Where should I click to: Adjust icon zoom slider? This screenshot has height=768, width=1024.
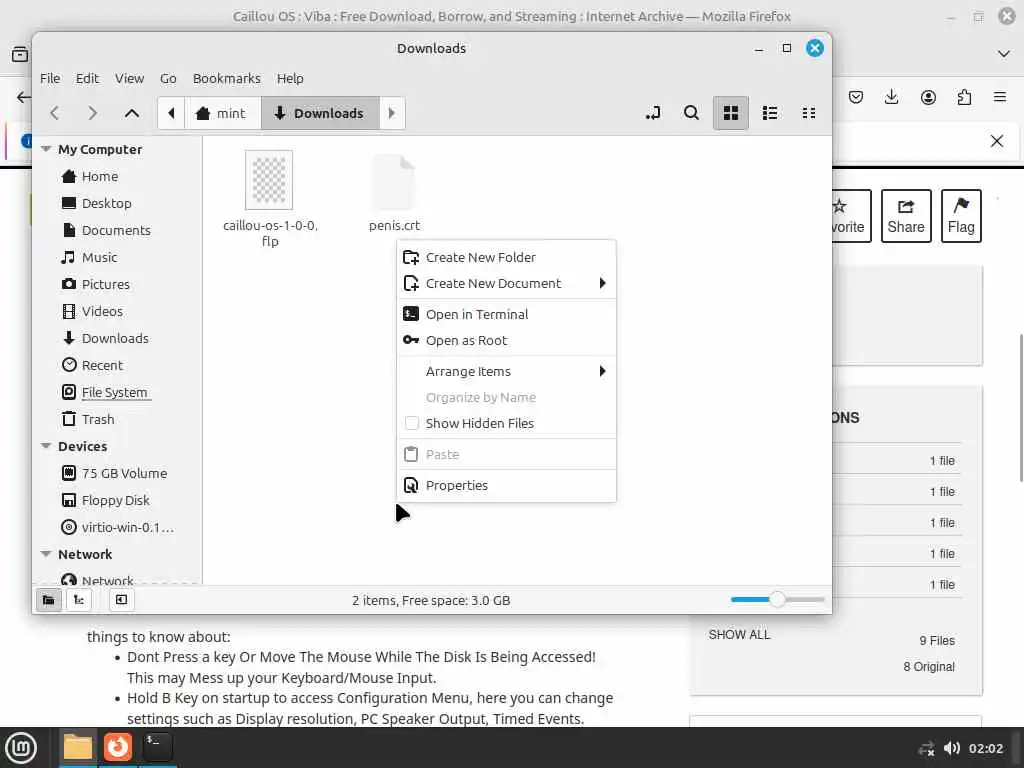pos(776,599)
